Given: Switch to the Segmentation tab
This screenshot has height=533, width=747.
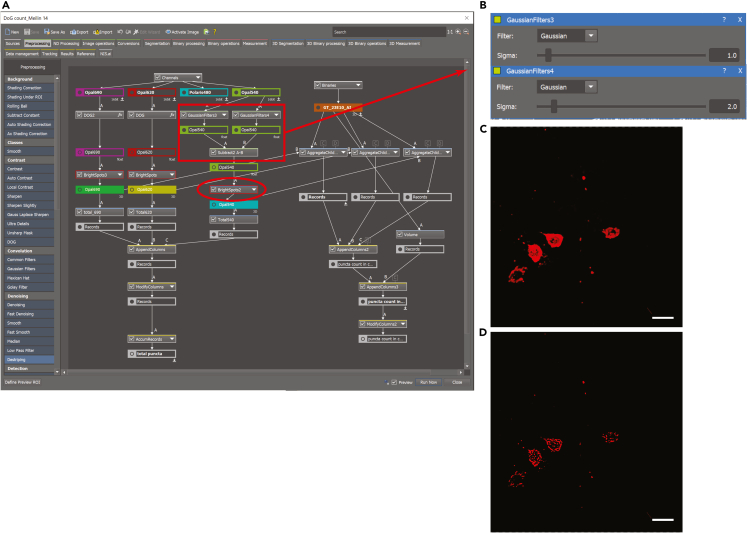Looking at the screenshot, I should pyautogui.click(x=157, y=43).
